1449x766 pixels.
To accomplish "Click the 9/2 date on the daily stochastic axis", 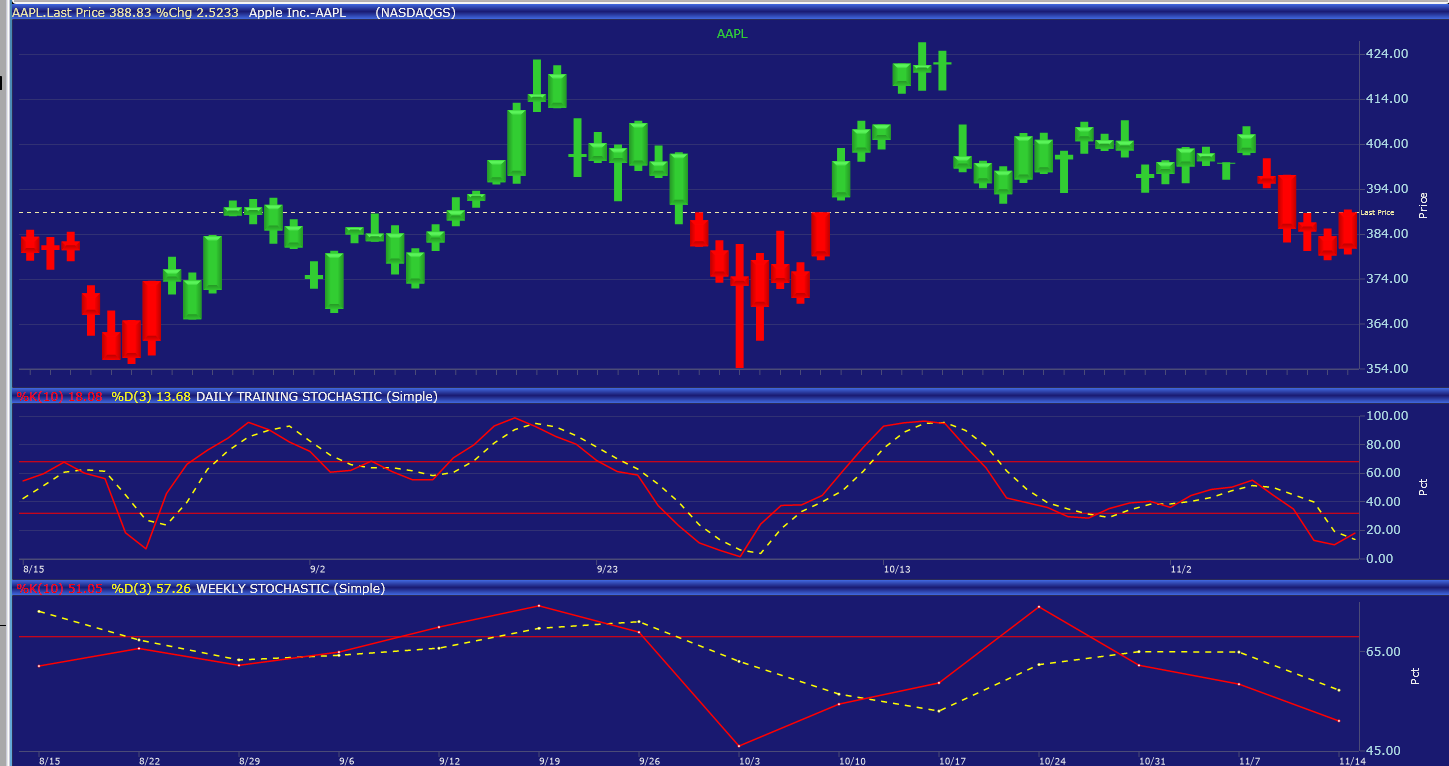I will point(318,569).
